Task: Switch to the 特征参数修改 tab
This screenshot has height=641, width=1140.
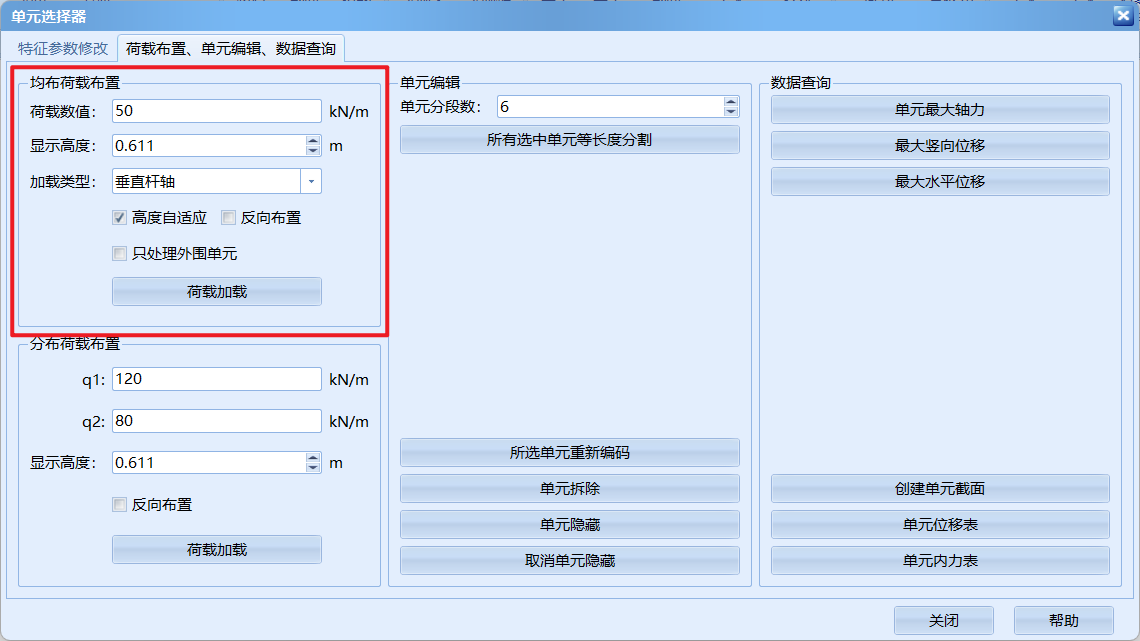Action: tap(62, 48)
